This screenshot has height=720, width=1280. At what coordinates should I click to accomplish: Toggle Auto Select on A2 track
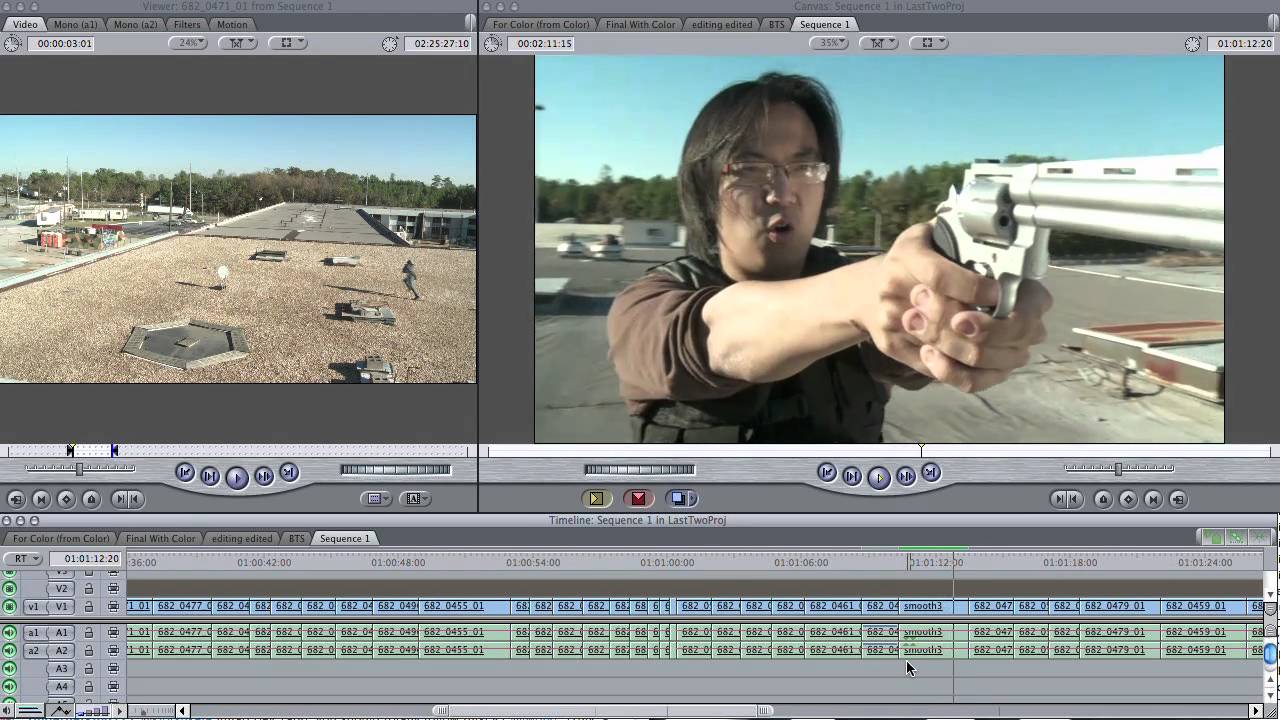click(113, 650)
